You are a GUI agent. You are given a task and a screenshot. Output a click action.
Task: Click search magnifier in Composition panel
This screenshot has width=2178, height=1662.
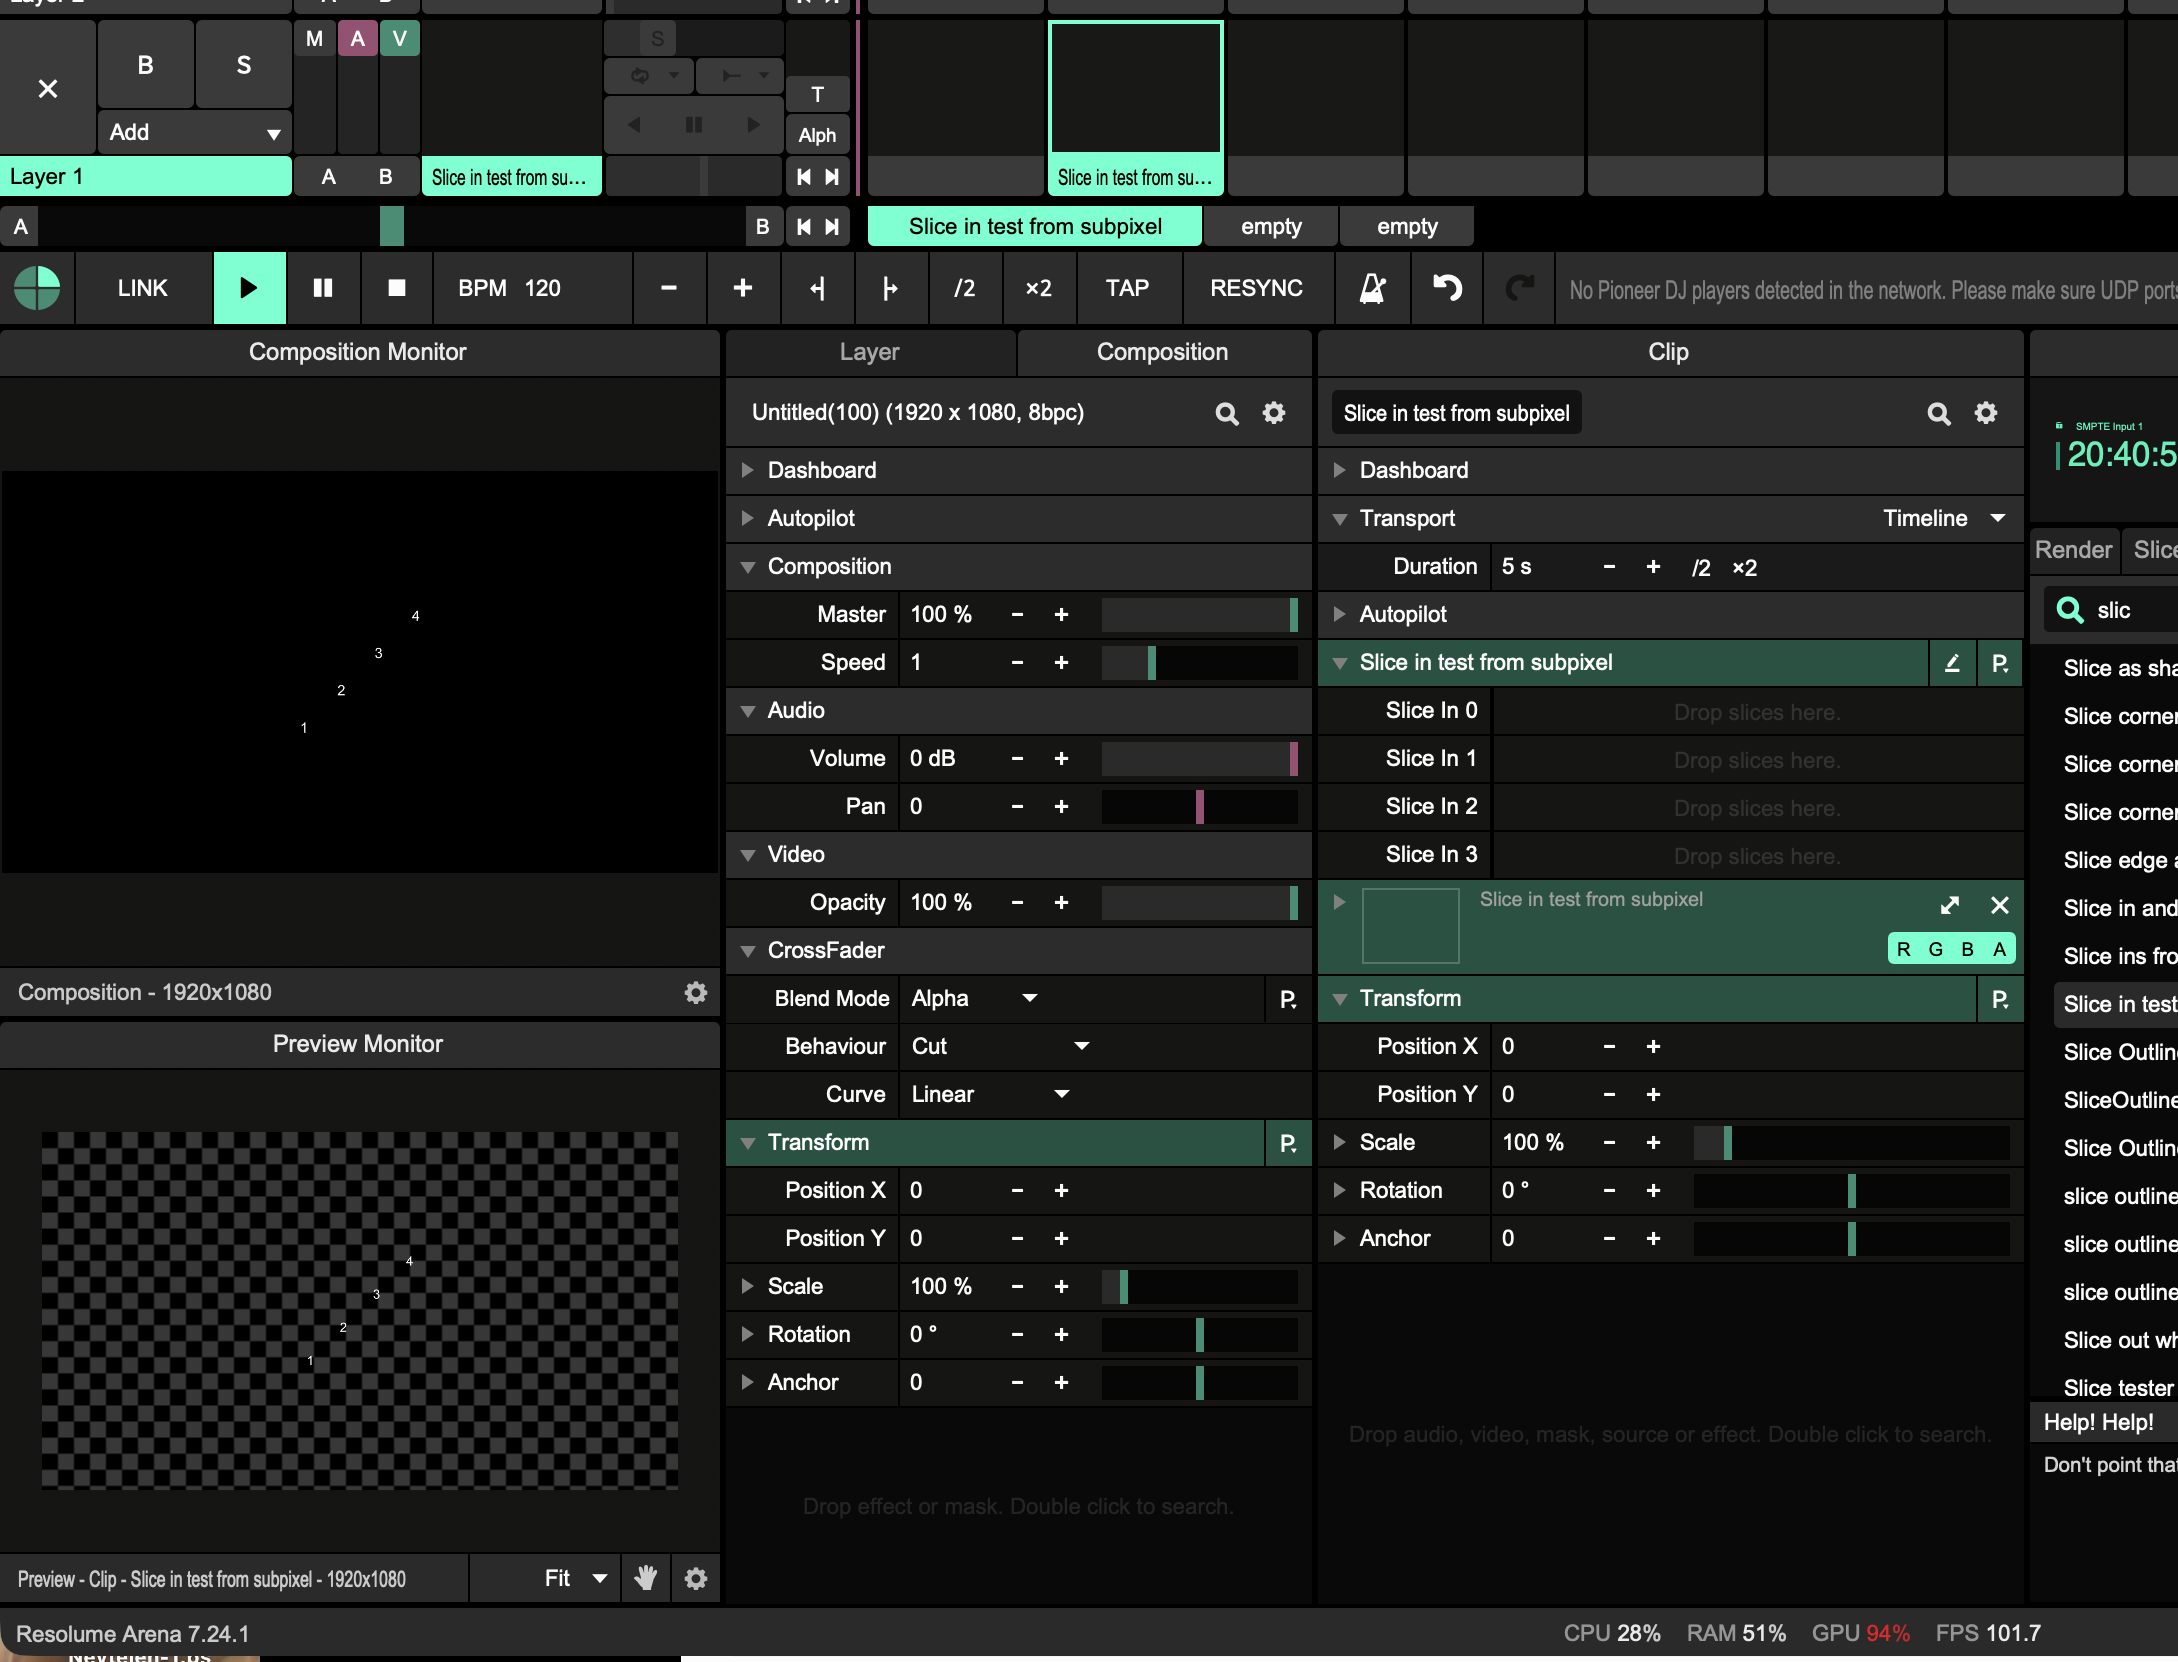tap(1226, 413)
